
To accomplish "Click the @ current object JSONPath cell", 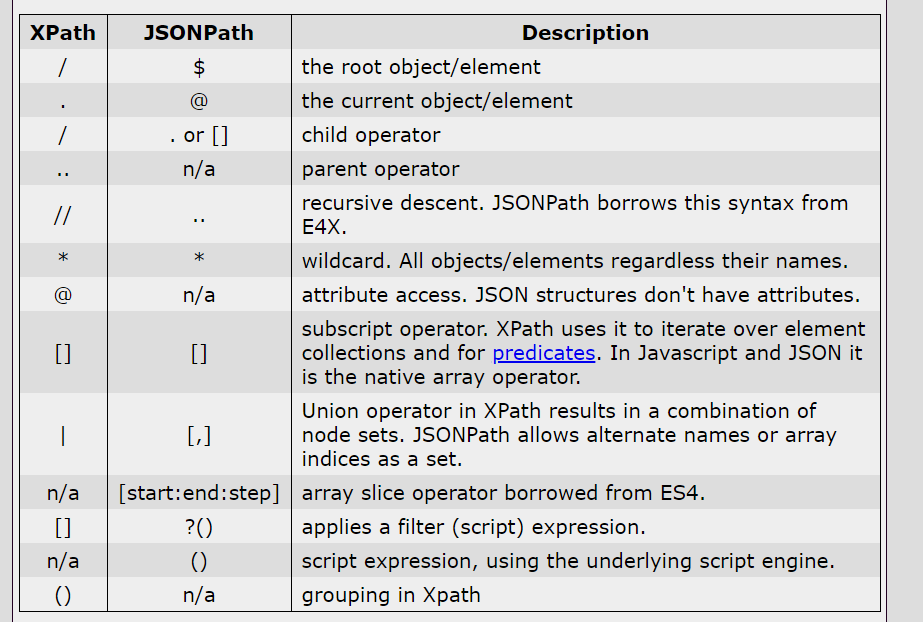I will [x=199, y=101].
